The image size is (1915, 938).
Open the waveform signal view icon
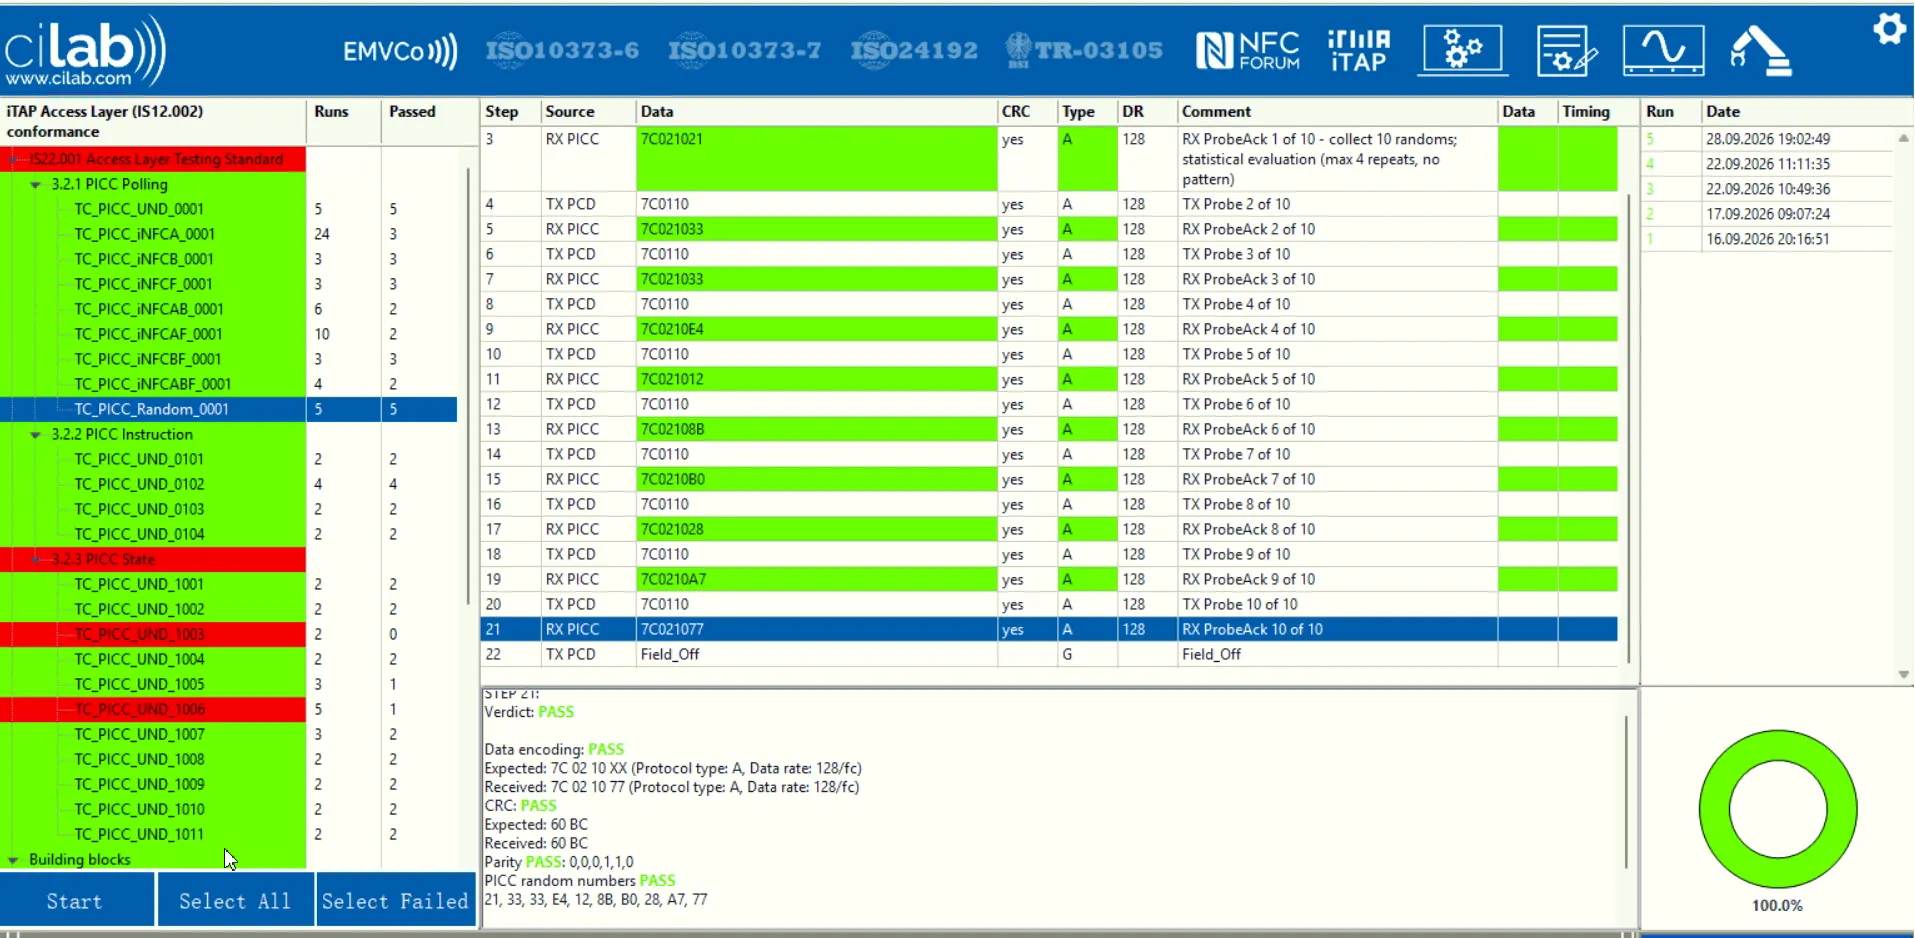1663,49
